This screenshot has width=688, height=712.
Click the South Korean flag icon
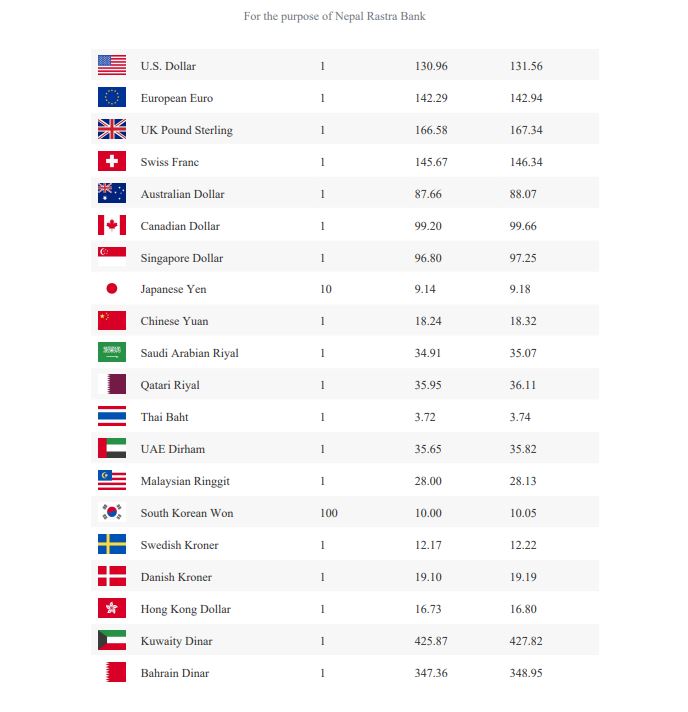112,512
